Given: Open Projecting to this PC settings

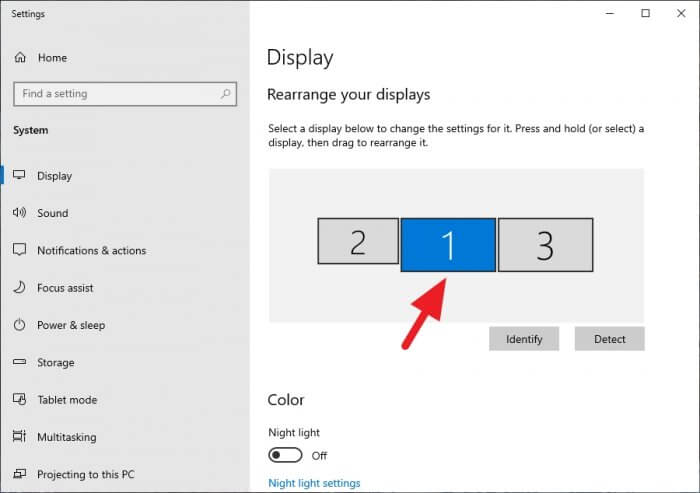Looking at the screenshot, I should point(125,474).
